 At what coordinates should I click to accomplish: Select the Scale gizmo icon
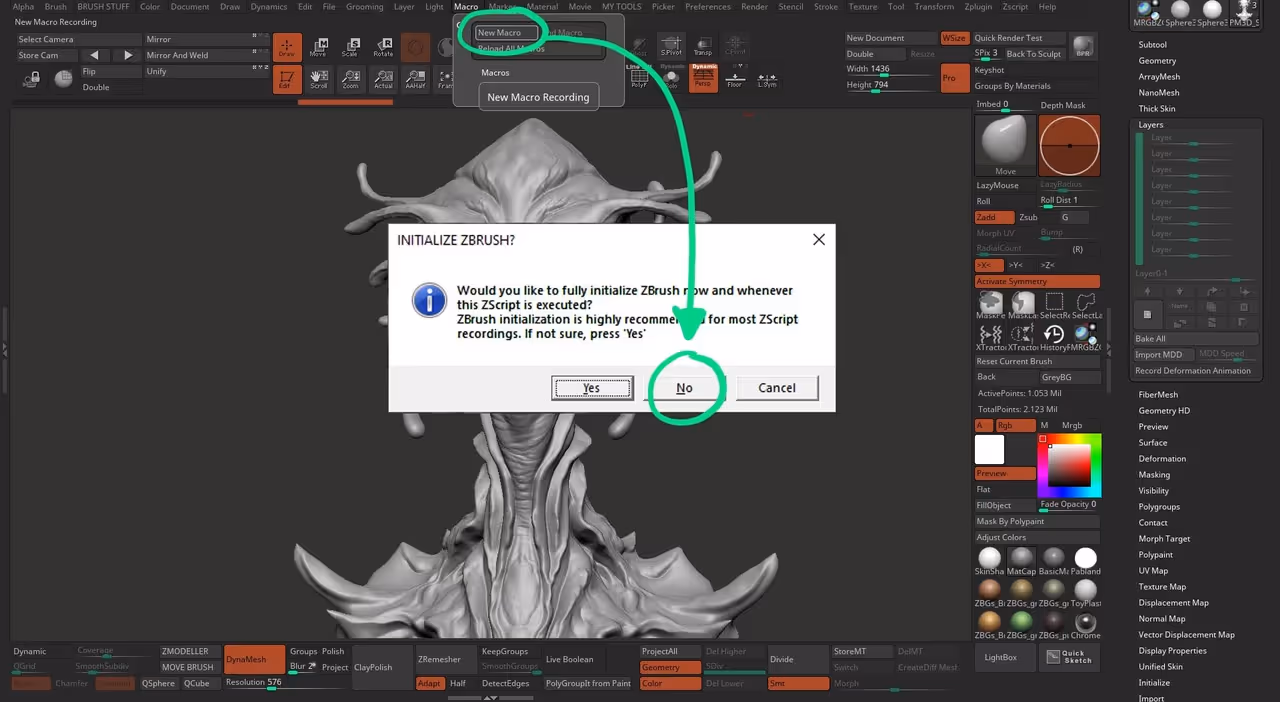[350, 47]
